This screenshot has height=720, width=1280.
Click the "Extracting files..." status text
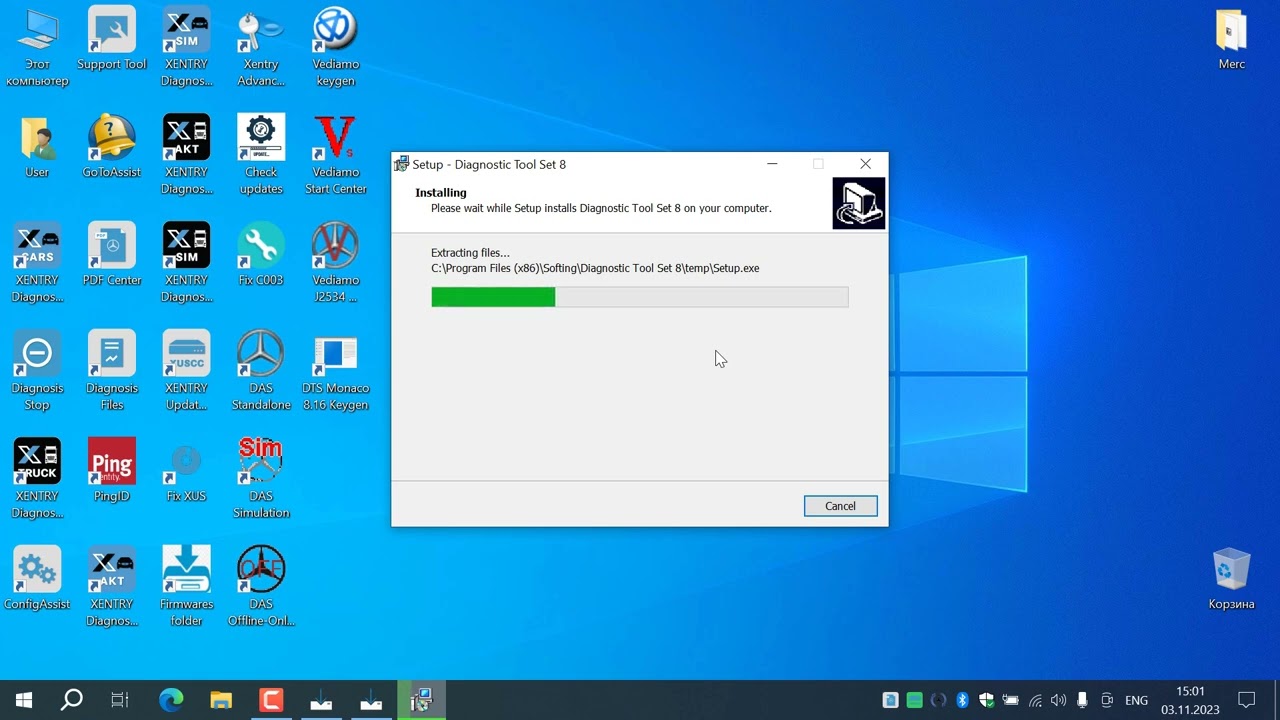[x=470, y=253]
